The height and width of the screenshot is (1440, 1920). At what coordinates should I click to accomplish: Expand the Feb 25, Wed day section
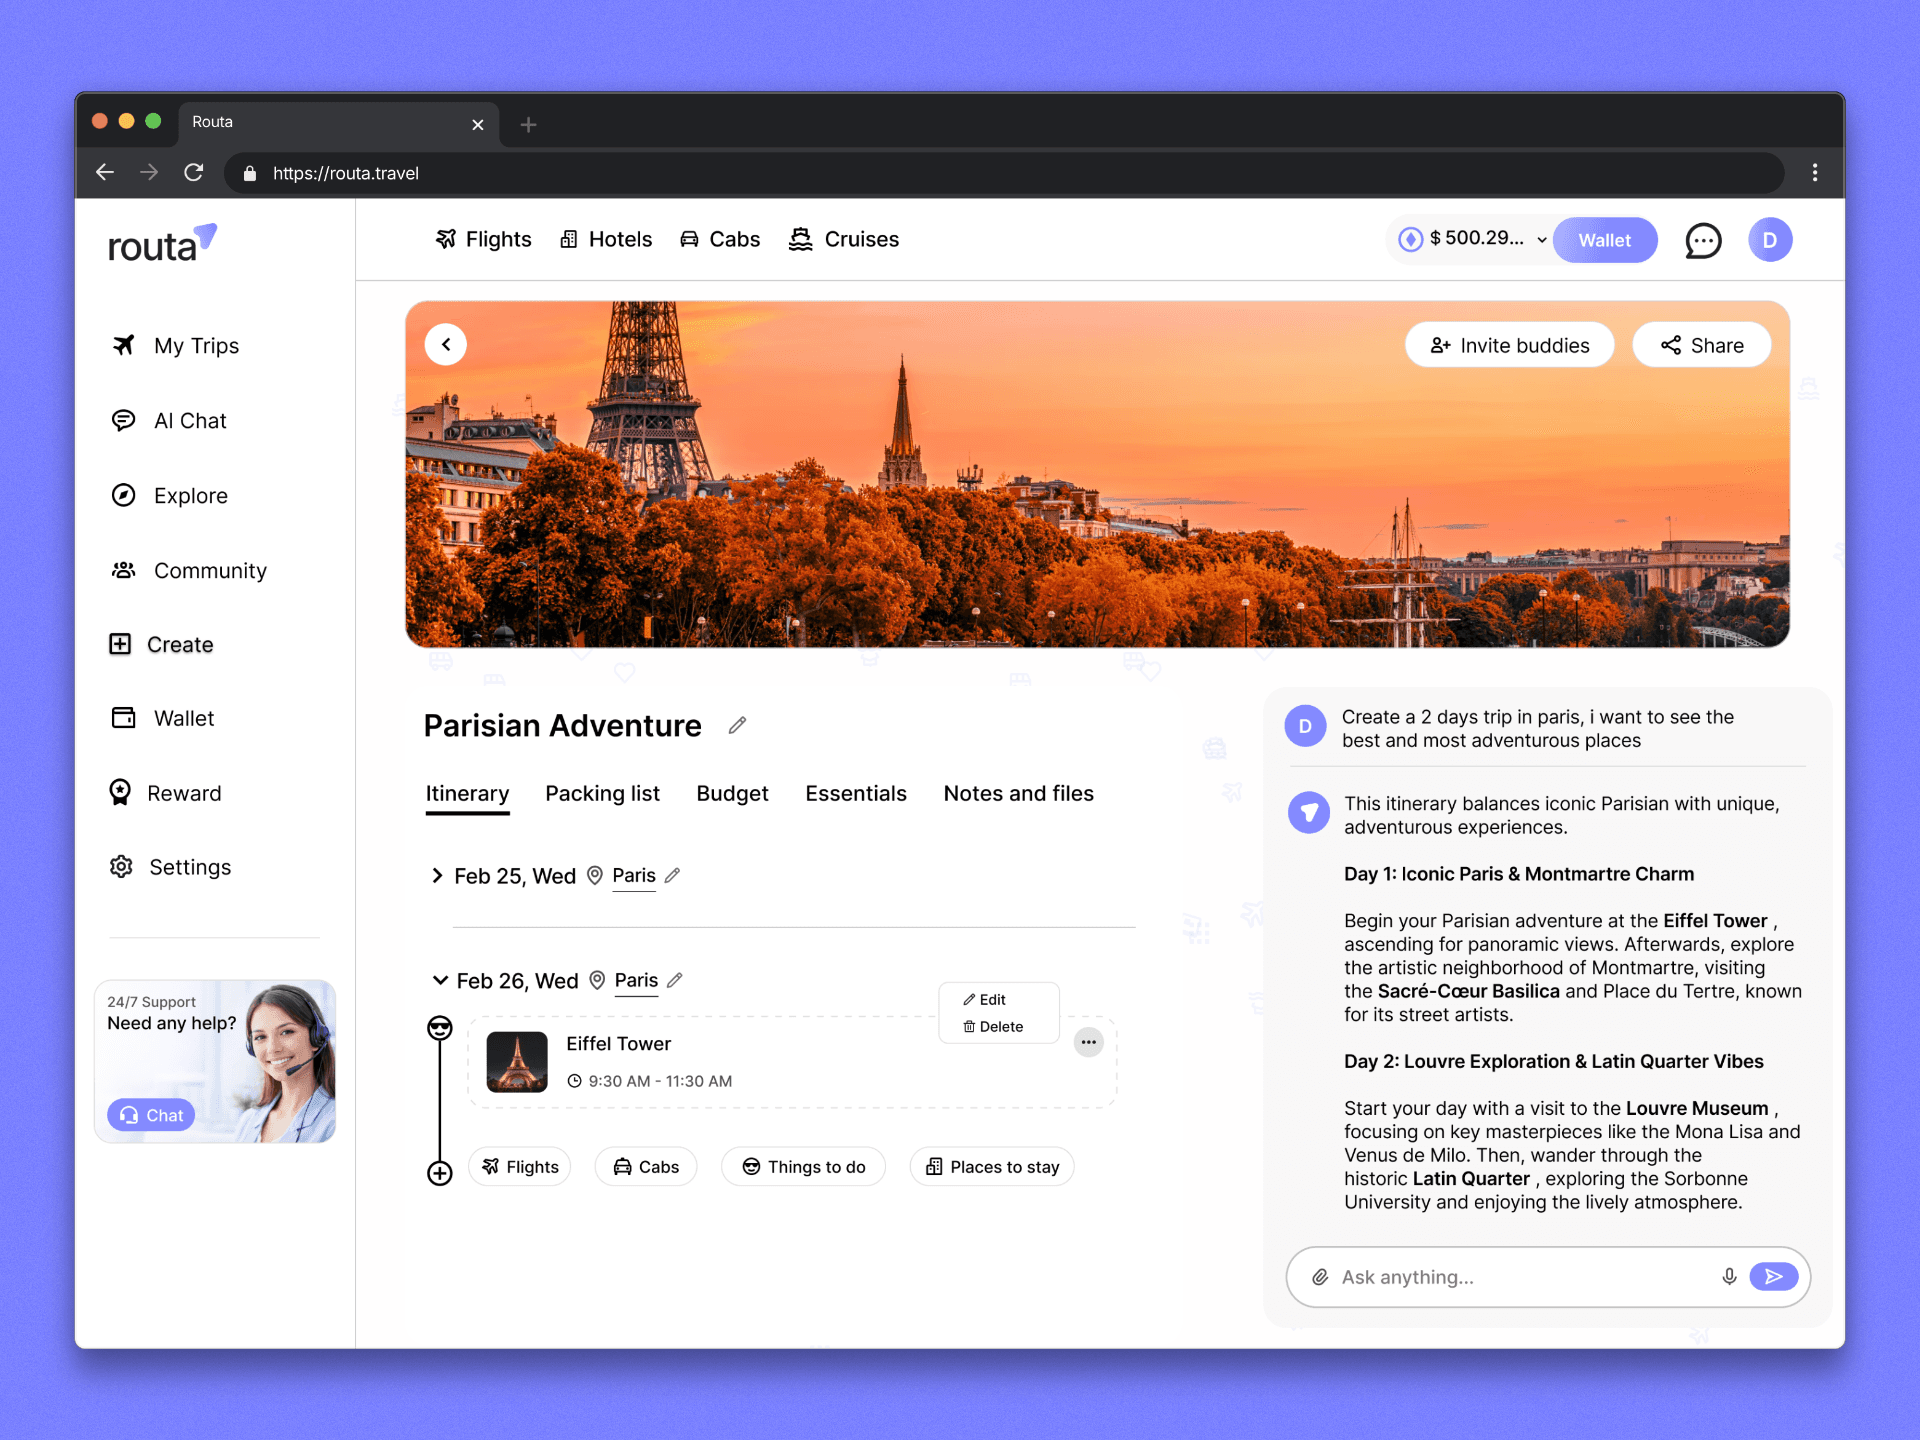point(437,876)
